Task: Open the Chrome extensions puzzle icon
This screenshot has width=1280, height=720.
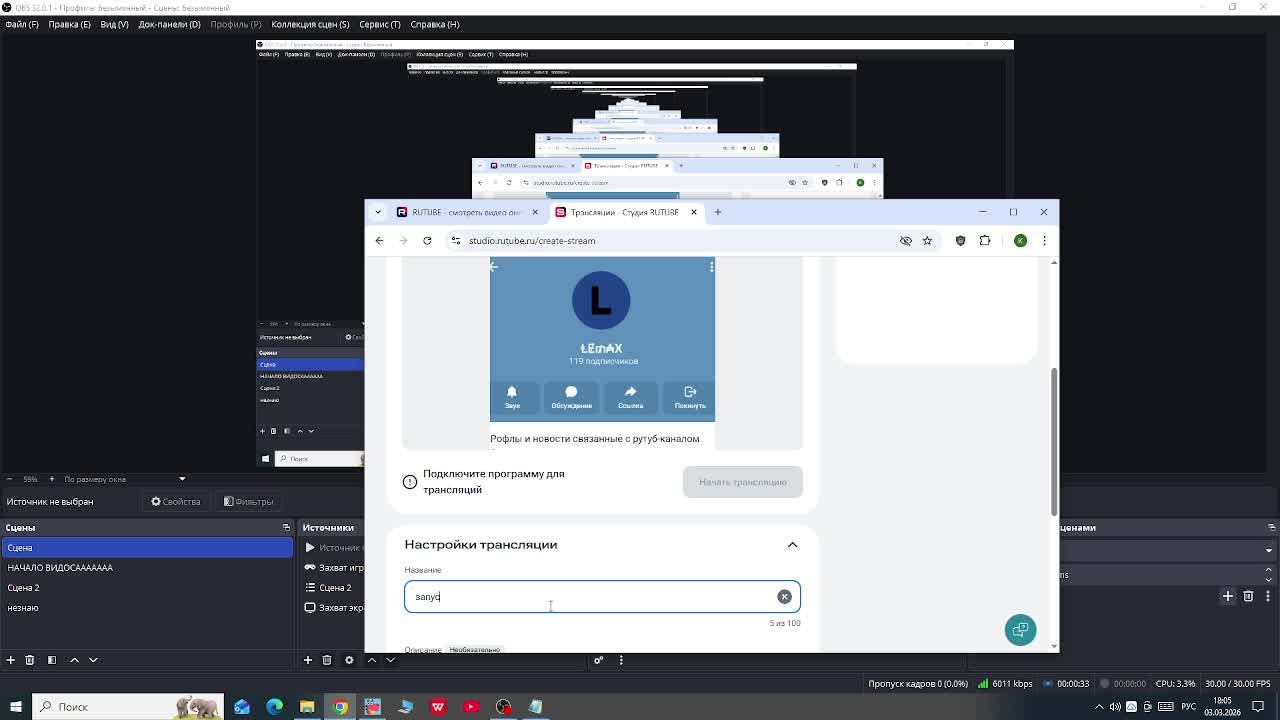Action: 985,241
